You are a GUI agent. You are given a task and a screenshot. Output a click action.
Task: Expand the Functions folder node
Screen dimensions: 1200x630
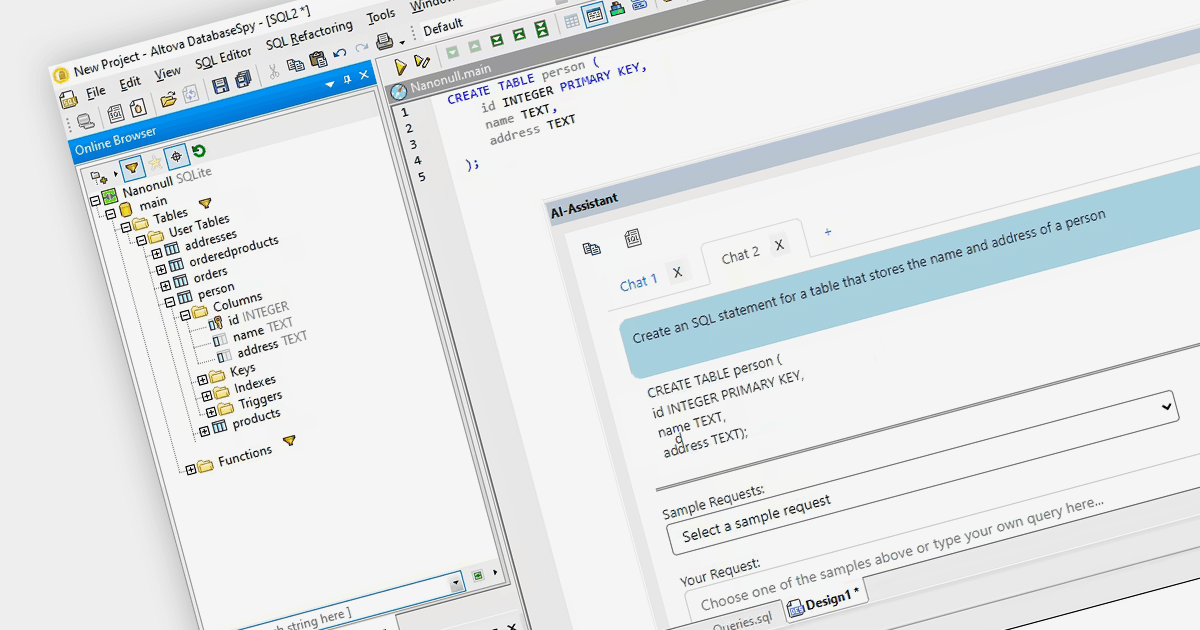pos(191,469)
